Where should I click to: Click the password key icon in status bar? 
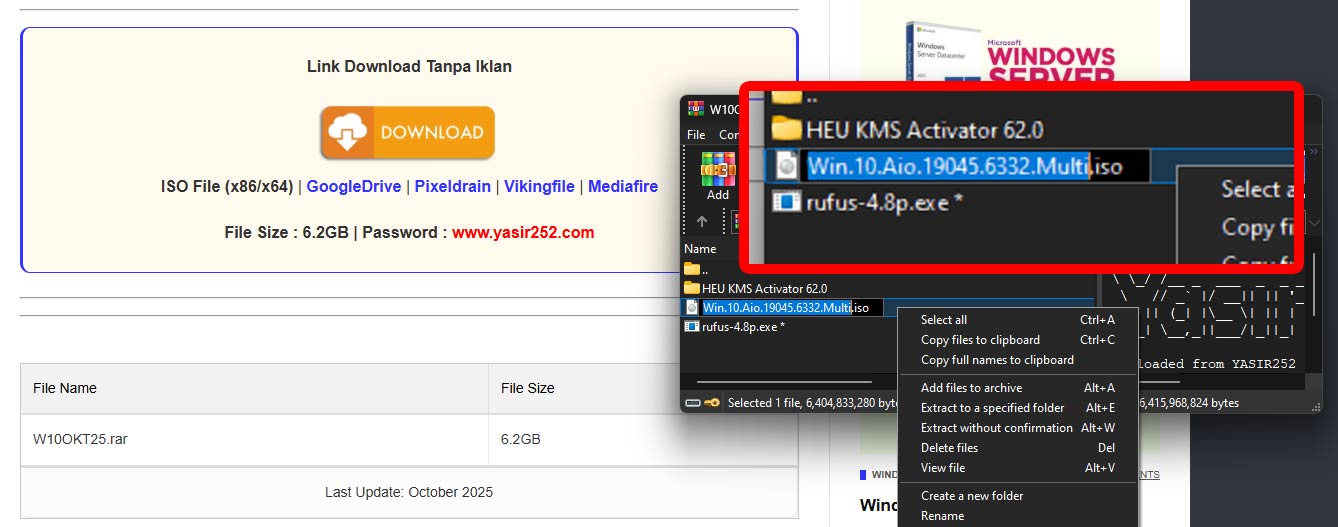coord(712,403)
